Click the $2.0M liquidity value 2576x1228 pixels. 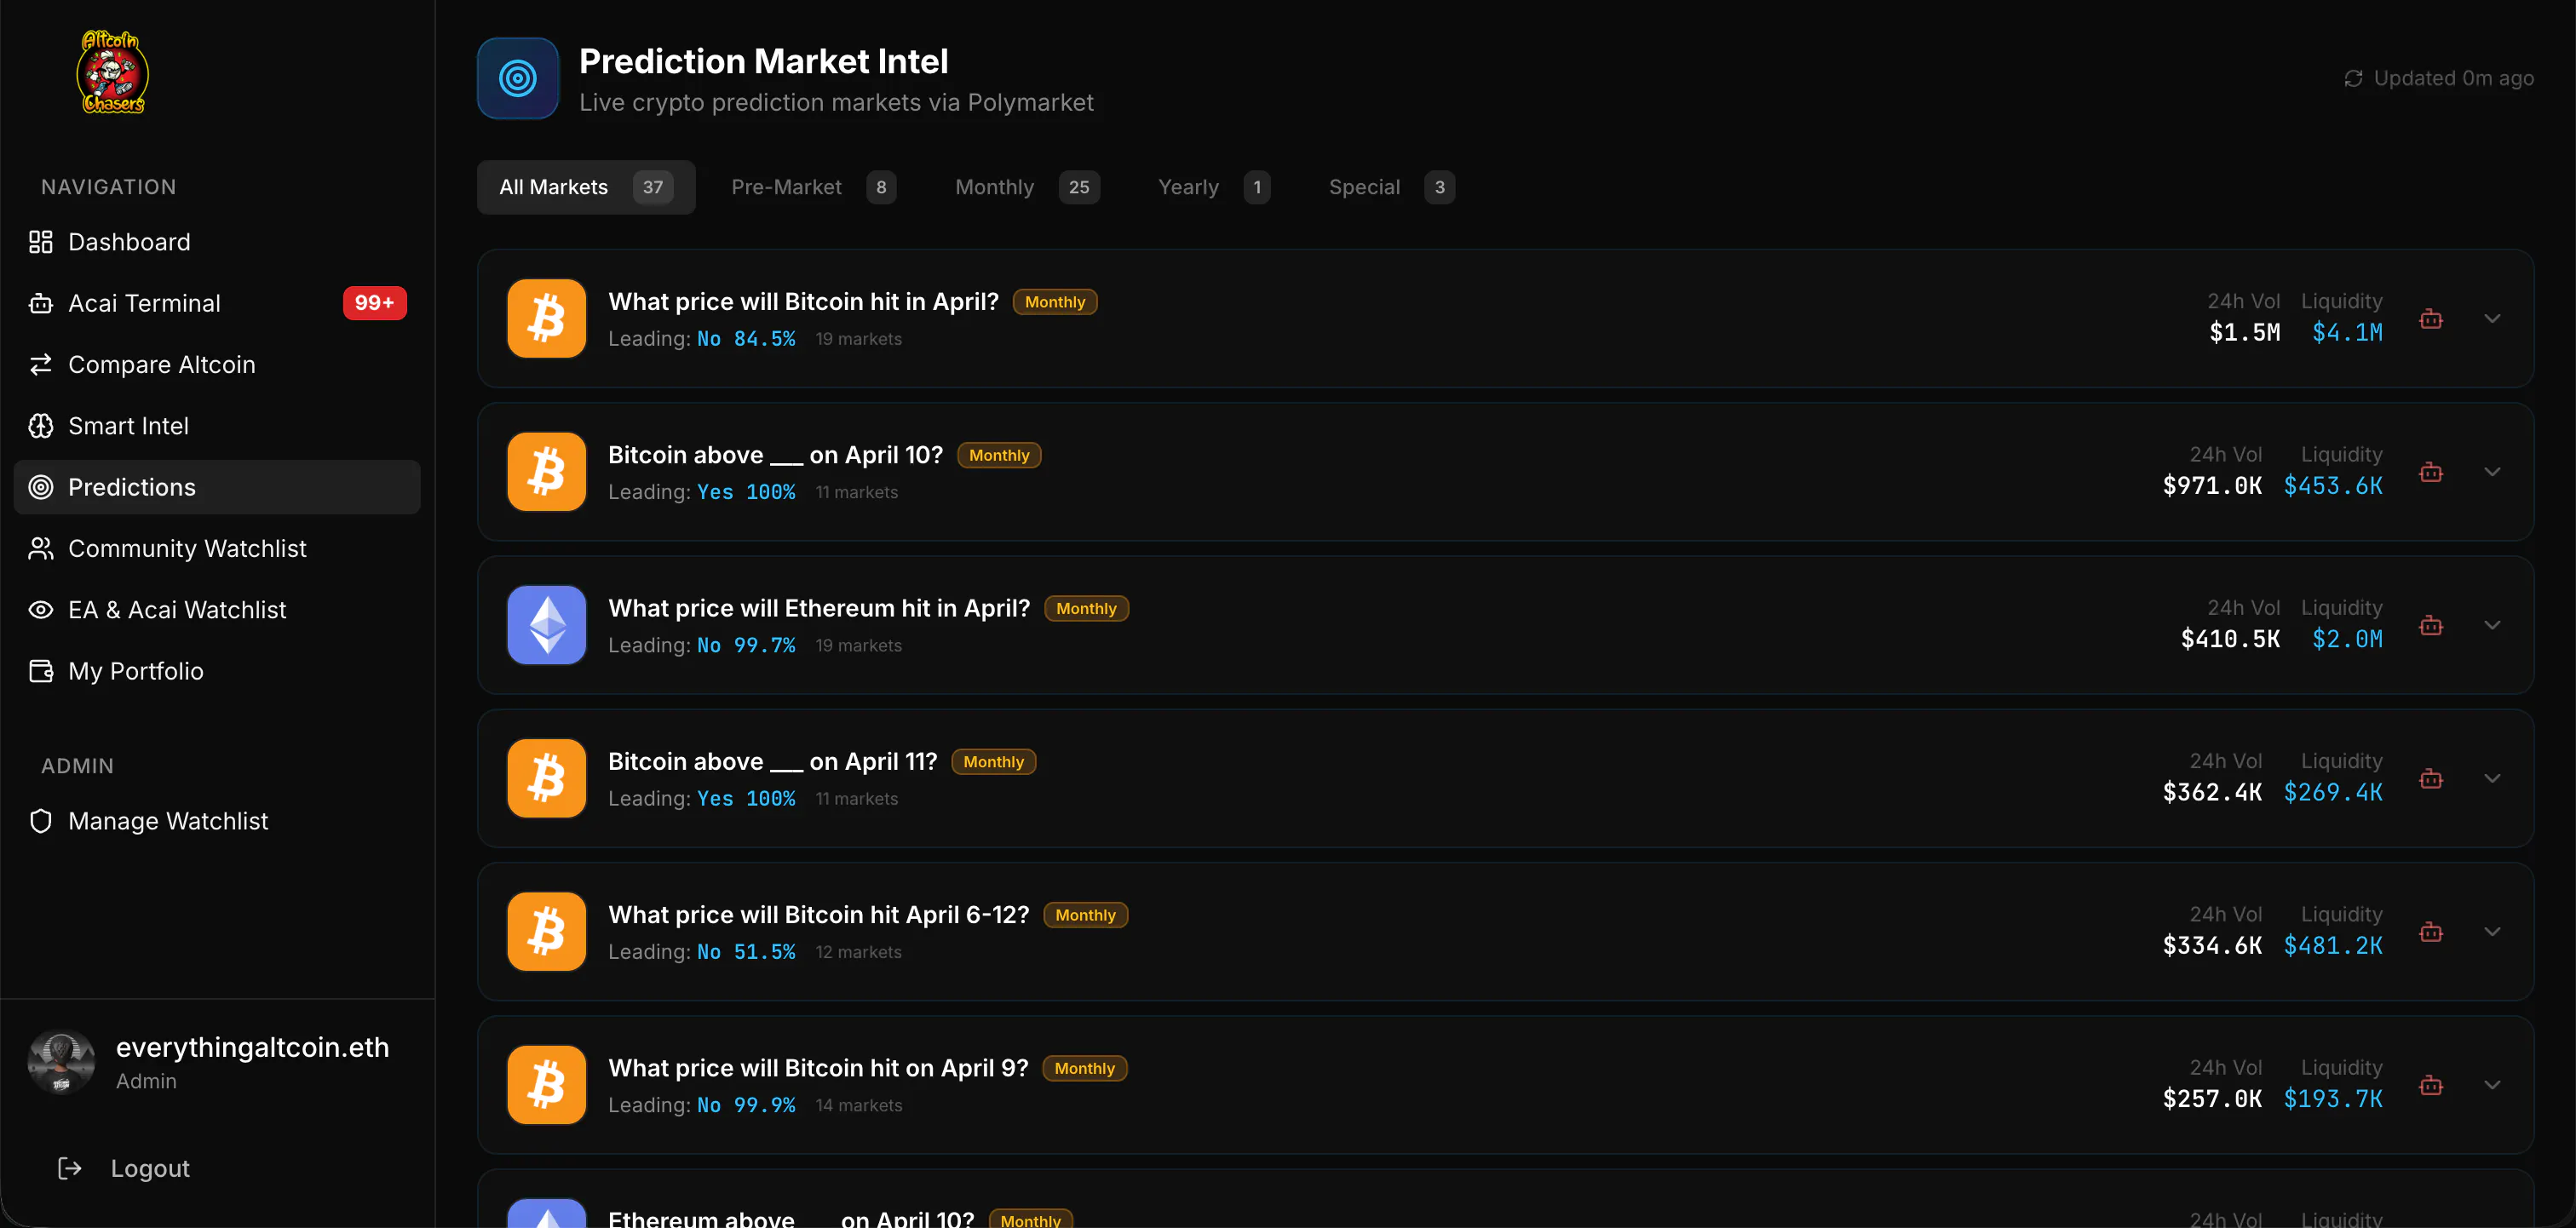(x=2347, y=639)
